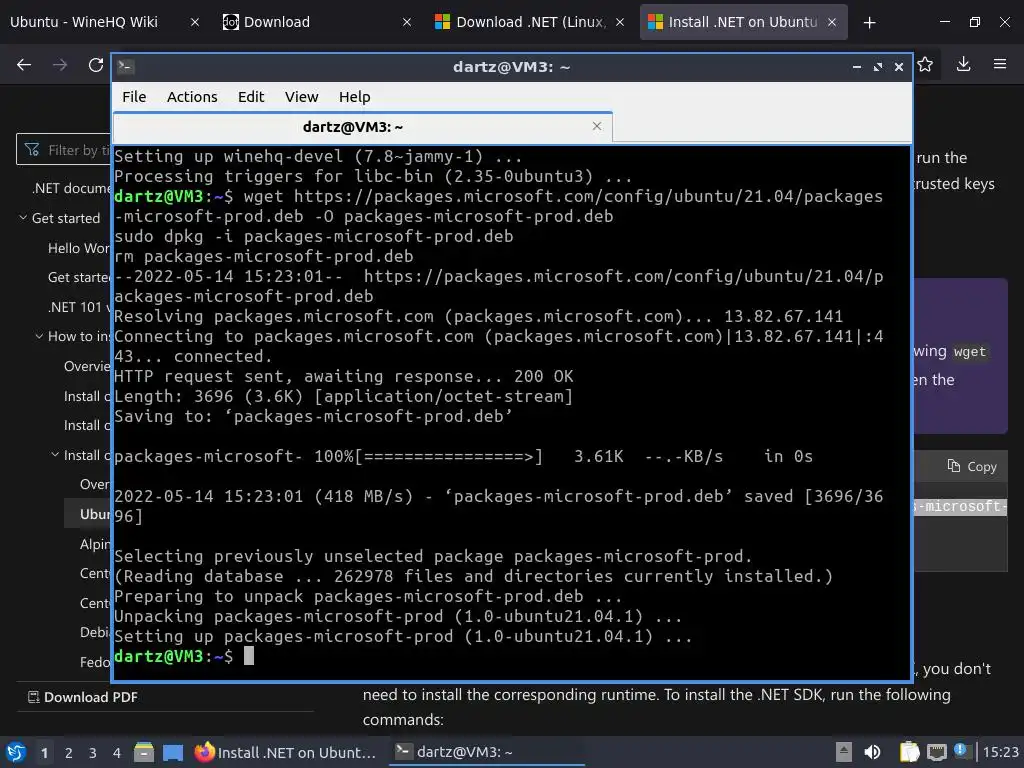The height and width of the screenshot is (768, 1024).
Task: Activate Firefox Install .NET taskbar entry
Action: point(285,752)
